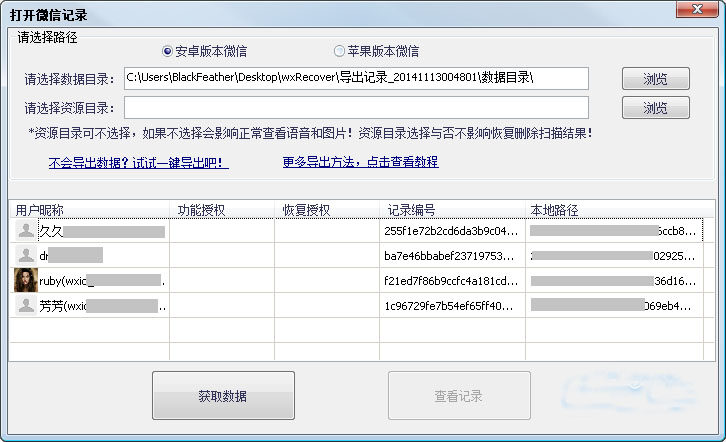726x442 pixels.
Task: Click the 获取数据 button
Action: click(223, 396)
